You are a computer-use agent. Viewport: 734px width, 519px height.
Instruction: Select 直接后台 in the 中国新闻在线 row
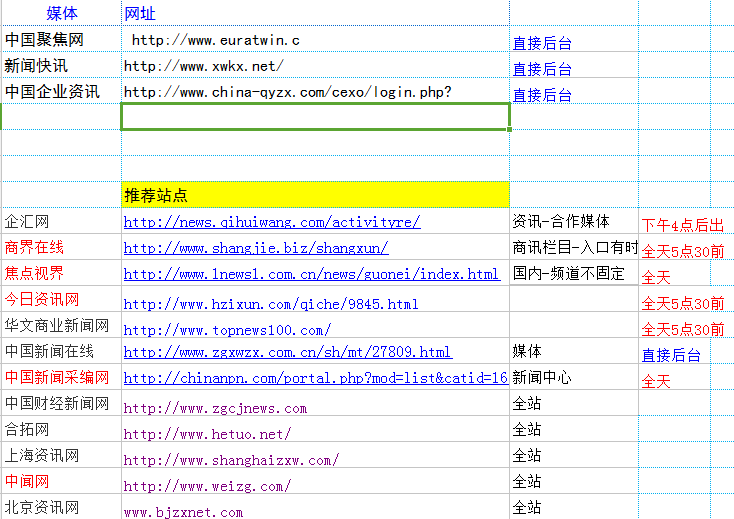click(675, 351)
